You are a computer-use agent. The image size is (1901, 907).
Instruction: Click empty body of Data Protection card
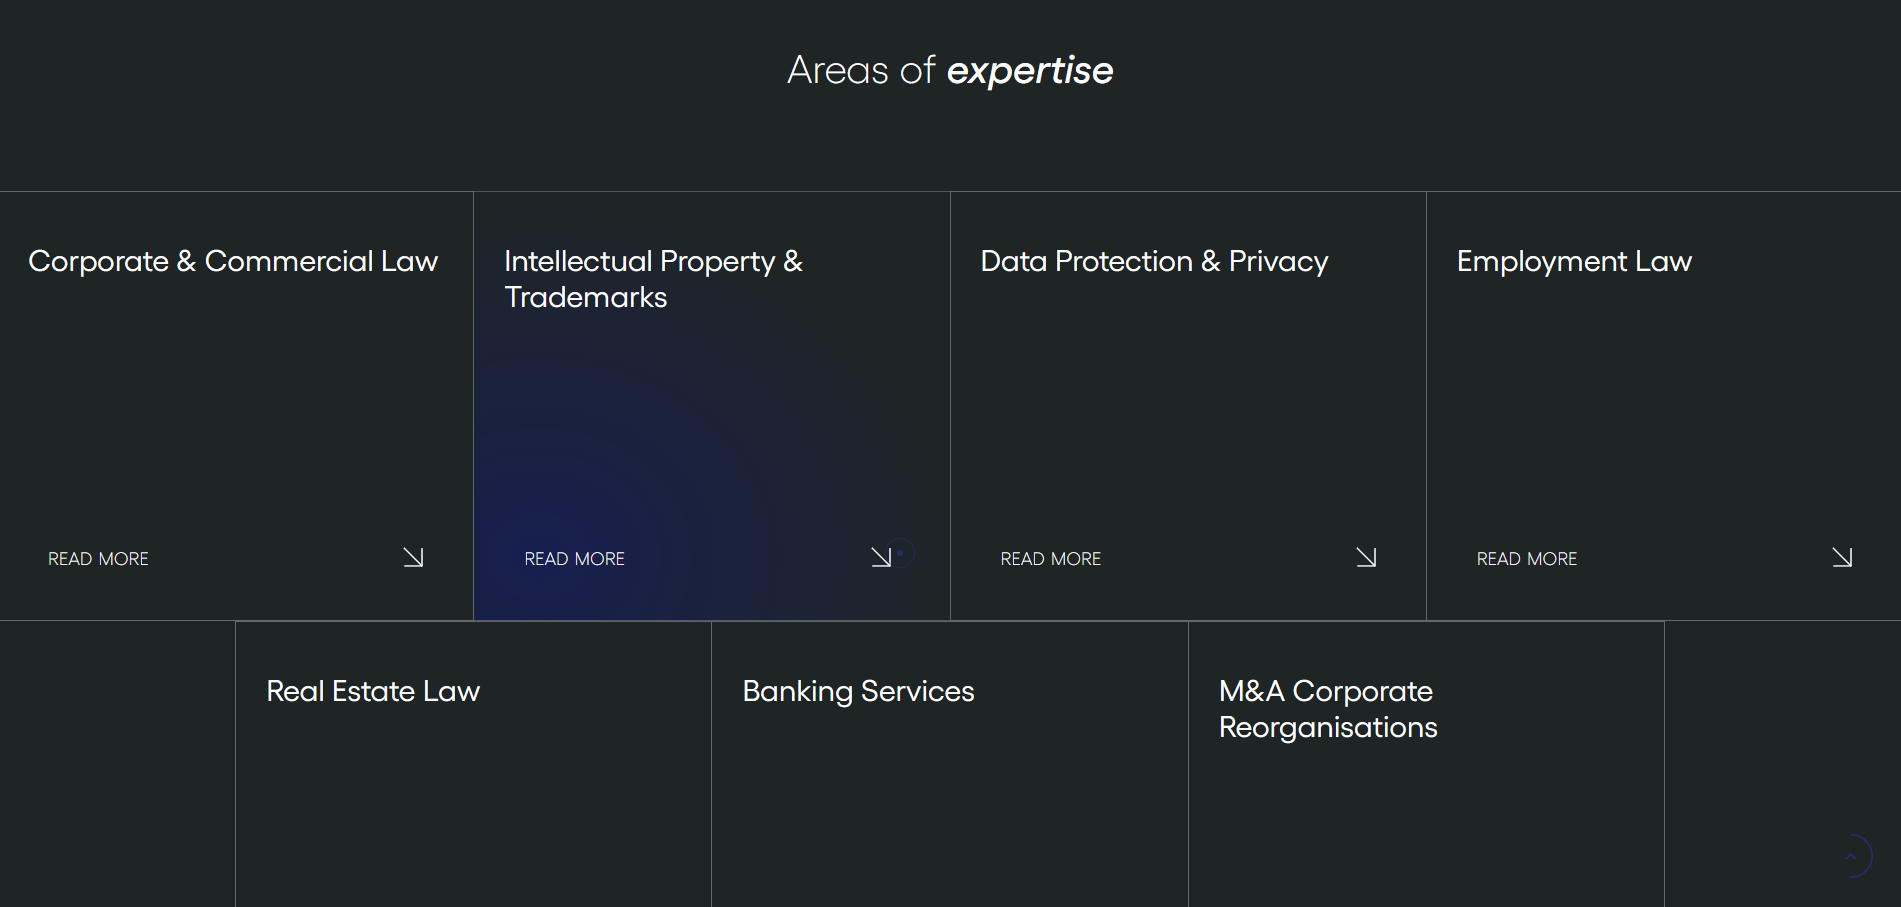[1187, 410]
